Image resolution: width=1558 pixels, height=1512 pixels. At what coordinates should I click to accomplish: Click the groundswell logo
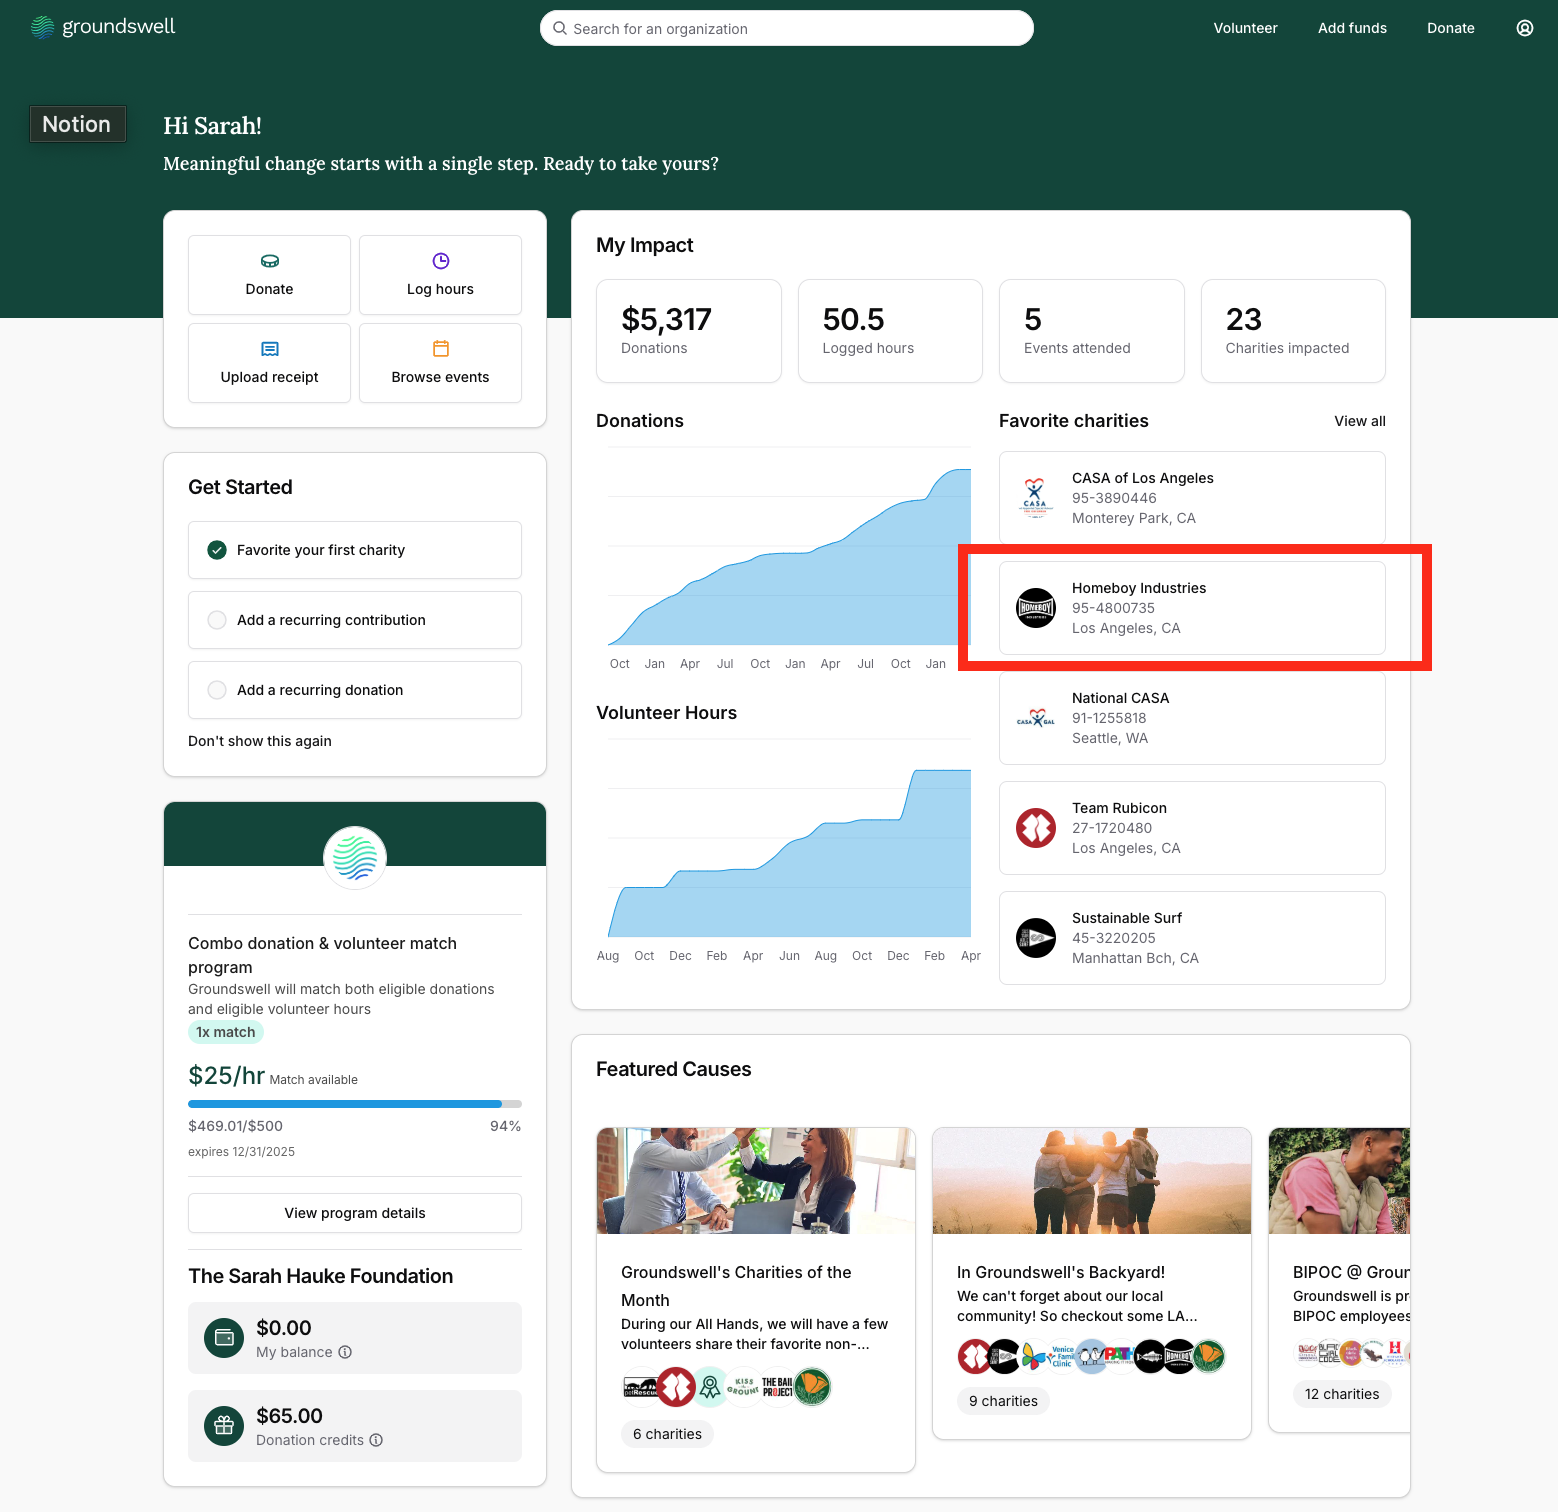coord(103,27)
